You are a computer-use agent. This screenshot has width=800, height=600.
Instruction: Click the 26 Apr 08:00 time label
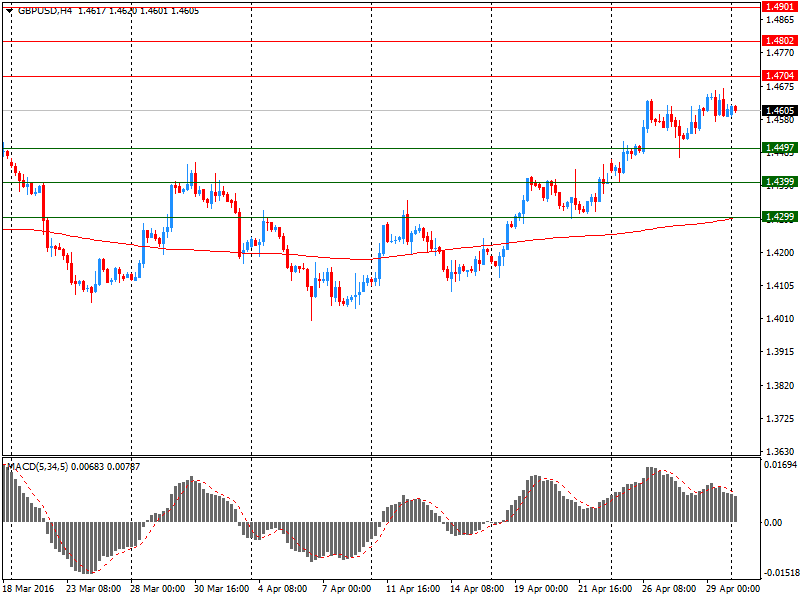669,589
